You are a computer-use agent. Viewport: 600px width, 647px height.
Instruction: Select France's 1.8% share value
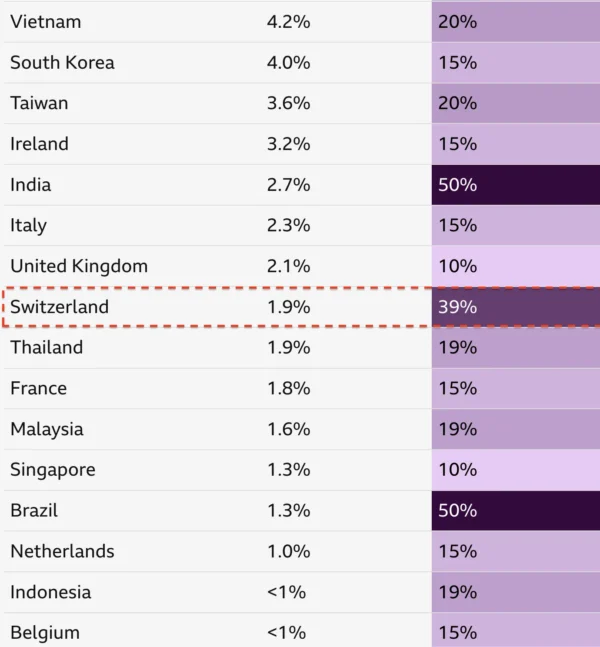coord(288,388)
